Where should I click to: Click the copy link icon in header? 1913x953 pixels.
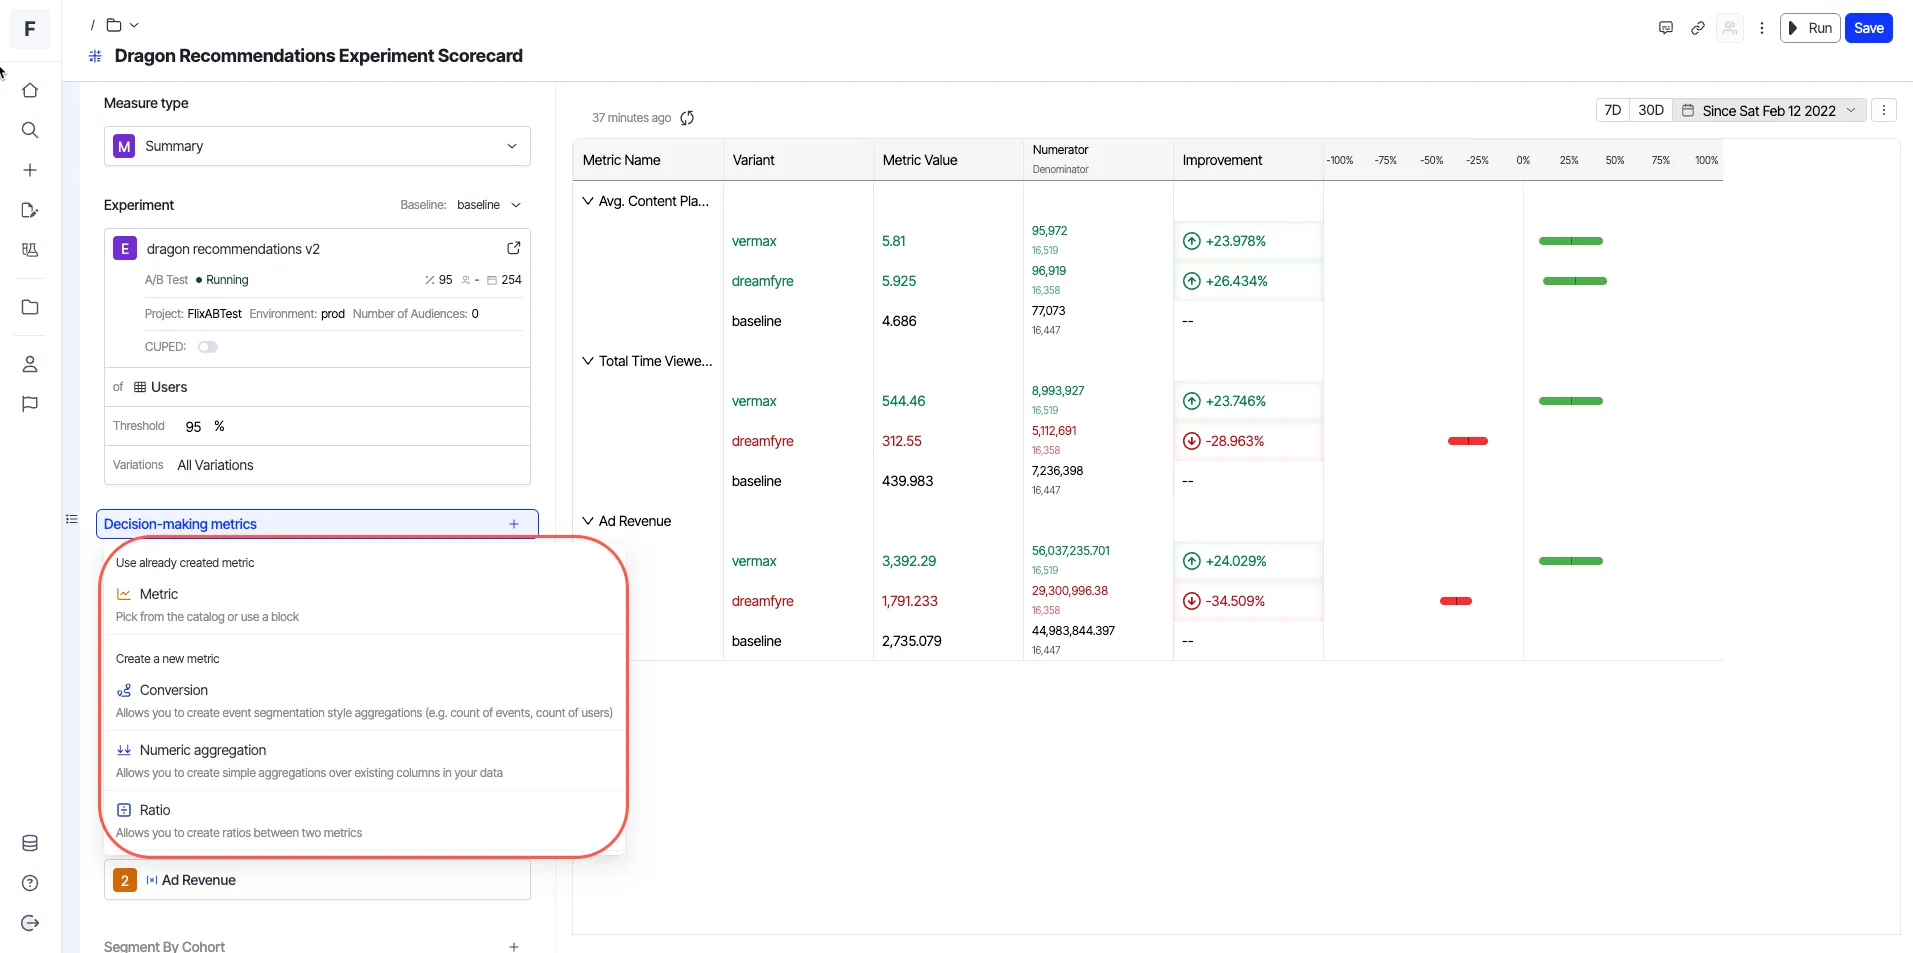tap(1698, 28)
